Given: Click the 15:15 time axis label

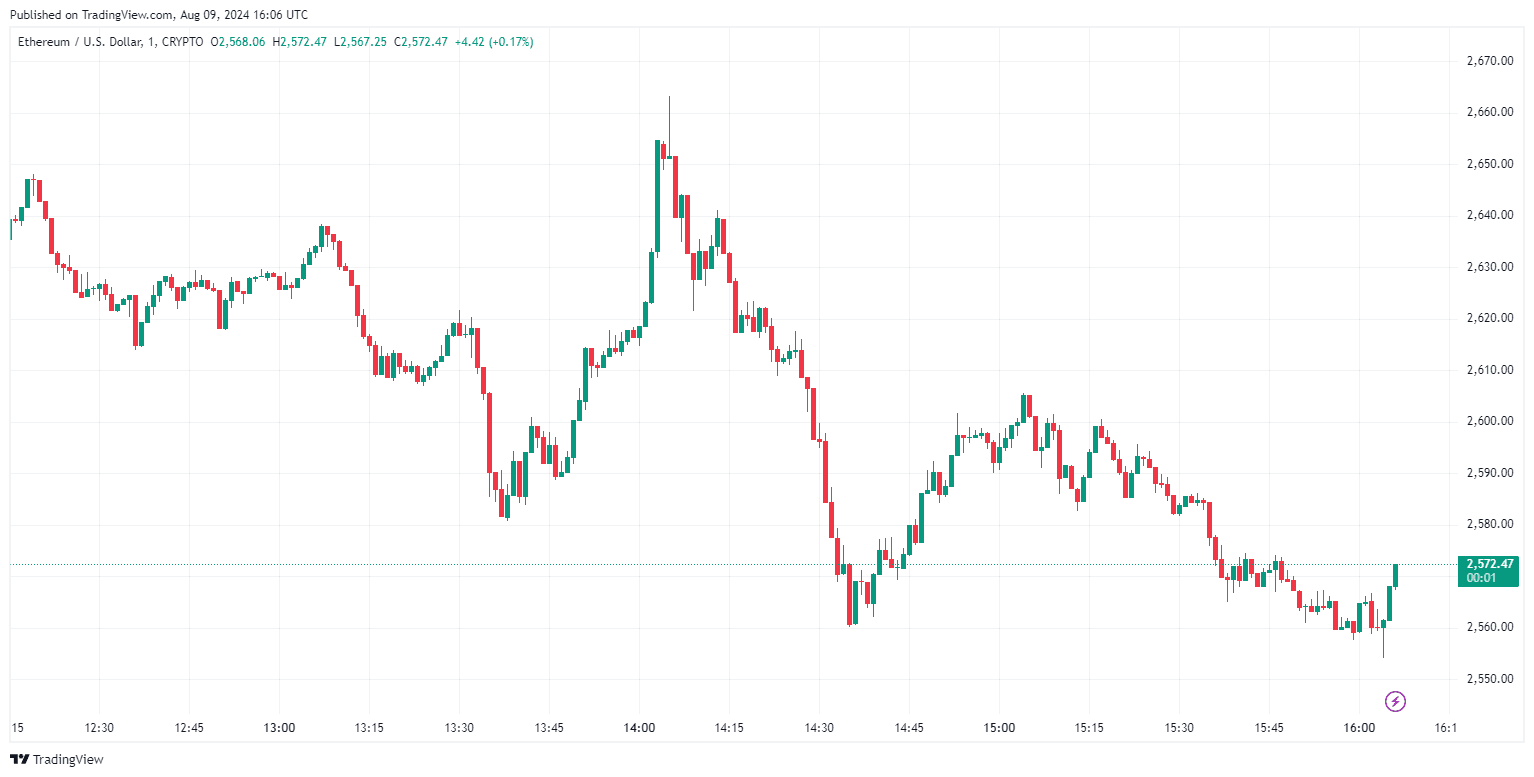Looking at the screenshot, I should 1089,728.
